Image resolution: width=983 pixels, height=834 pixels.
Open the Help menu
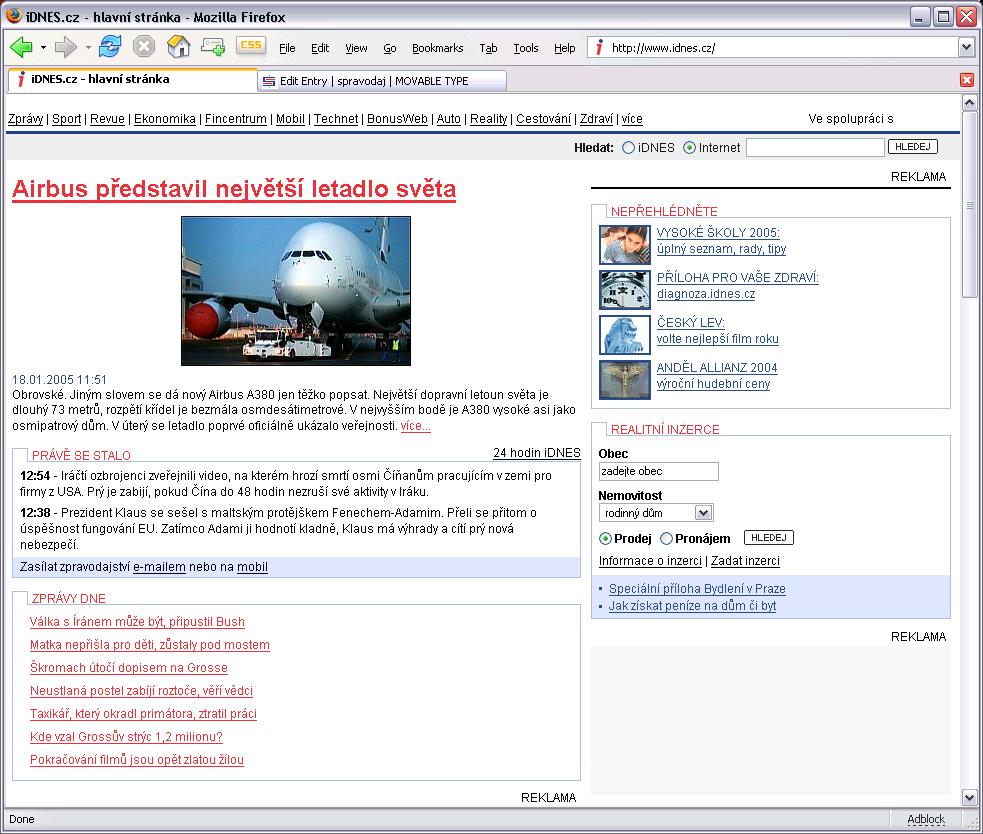pos(564,48)
